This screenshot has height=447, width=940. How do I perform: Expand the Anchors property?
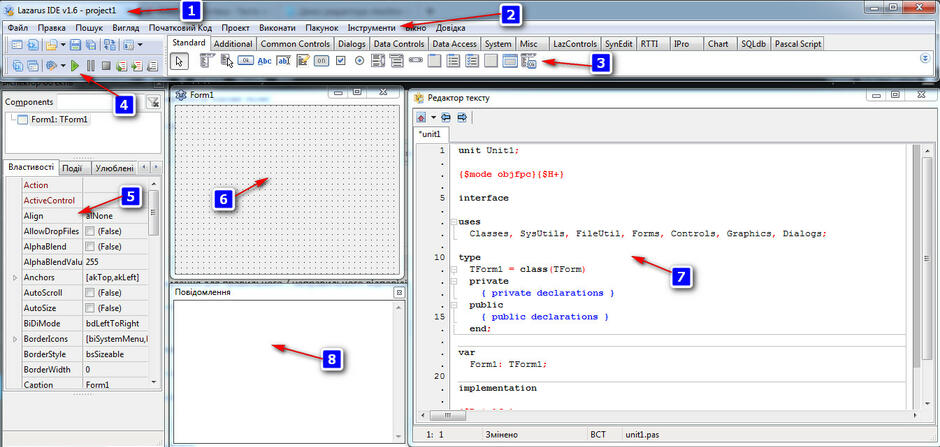(15, 278)
